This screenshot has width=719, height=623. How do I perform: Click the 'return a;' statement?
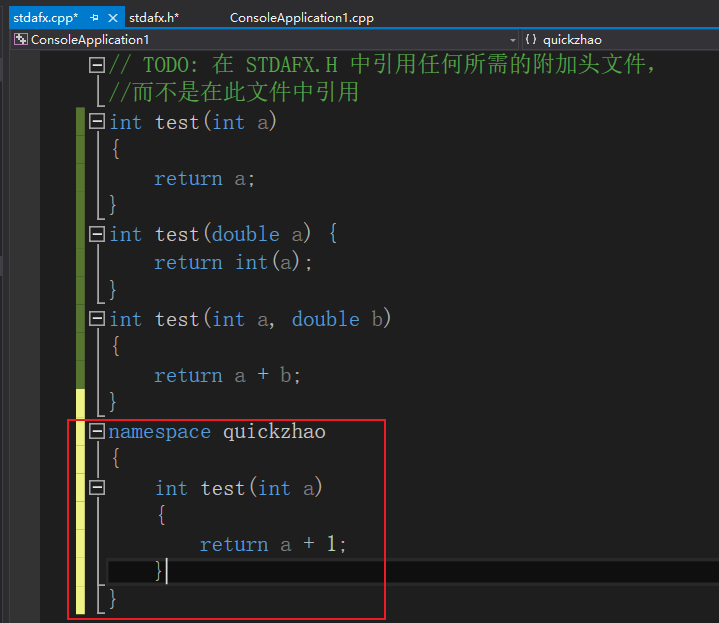(x=204, y=179)
